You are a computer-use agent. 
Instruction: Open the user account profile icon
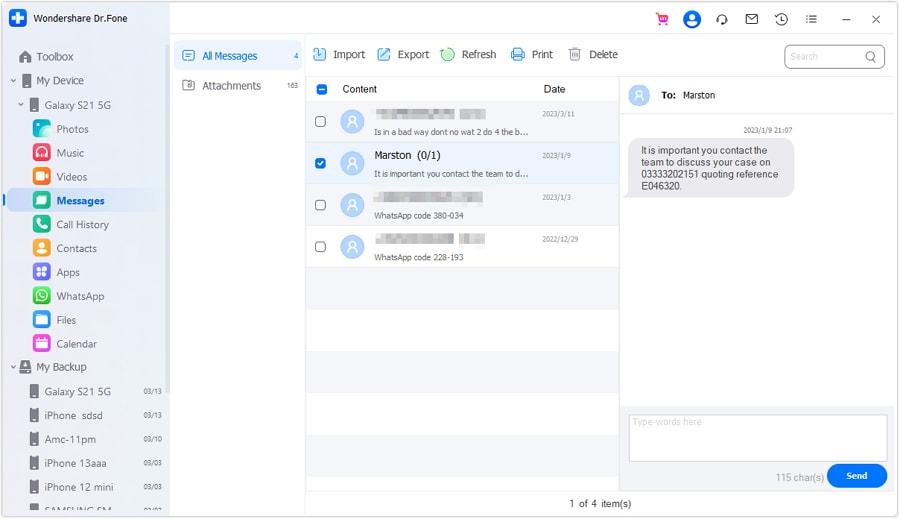point(692,20)
